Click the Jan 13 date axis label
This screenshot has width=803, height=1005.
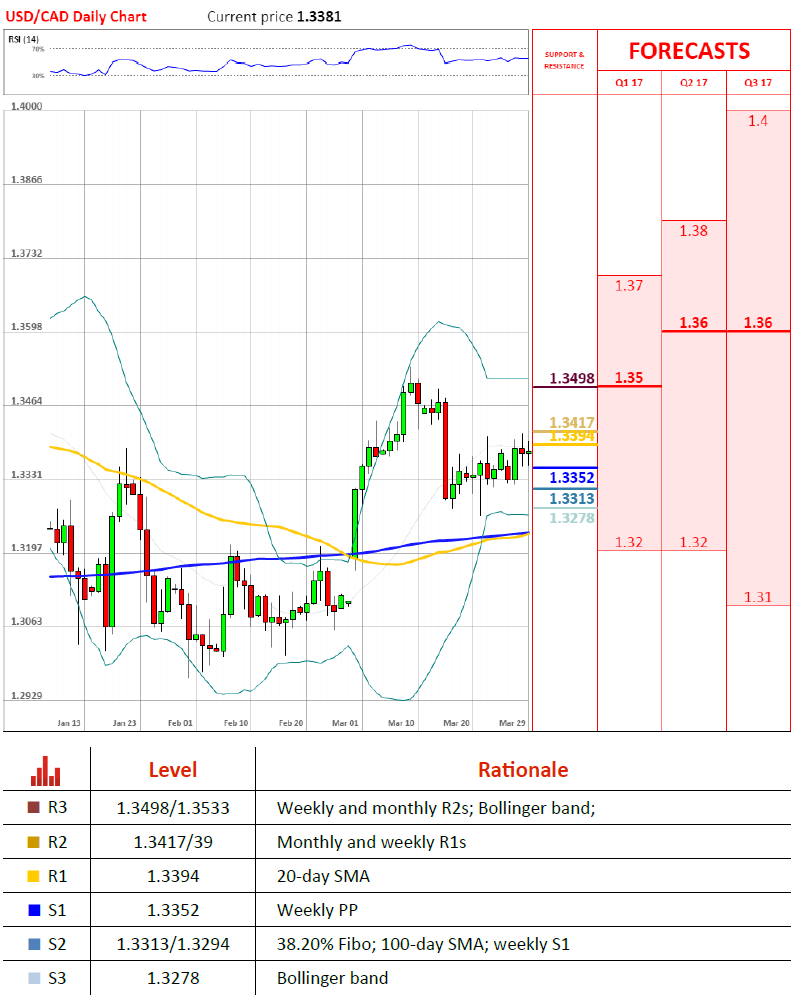tap(69, 723)
